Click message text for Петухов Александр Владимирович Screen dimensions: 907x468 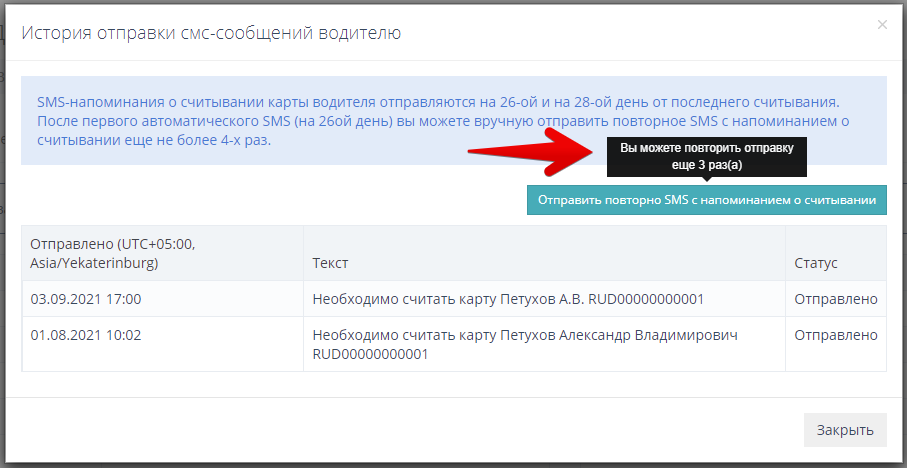coord(525,335)
